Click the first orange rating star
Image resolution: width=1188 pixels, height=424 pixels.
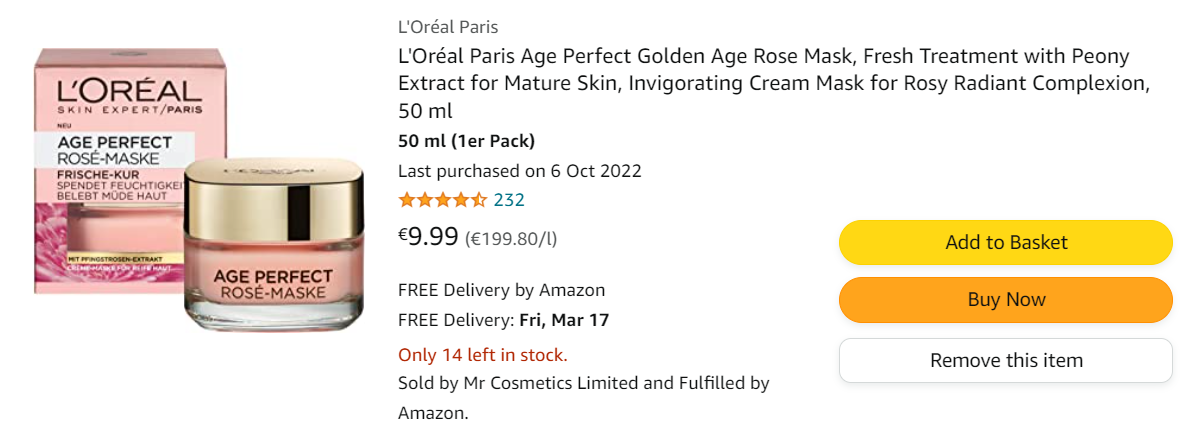pos(406,200)
